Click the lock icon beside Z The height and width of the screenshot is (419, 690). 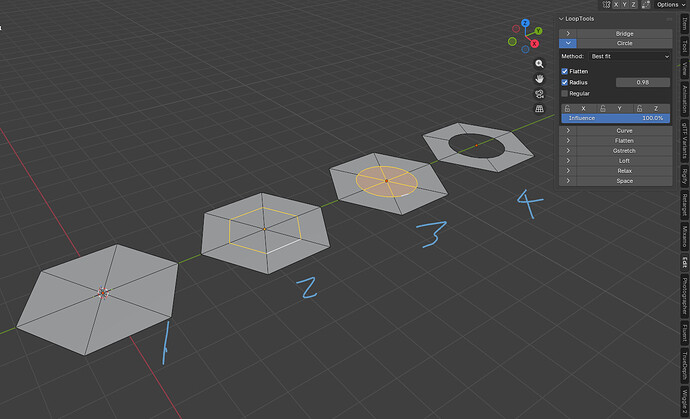[x=639, y=108]
